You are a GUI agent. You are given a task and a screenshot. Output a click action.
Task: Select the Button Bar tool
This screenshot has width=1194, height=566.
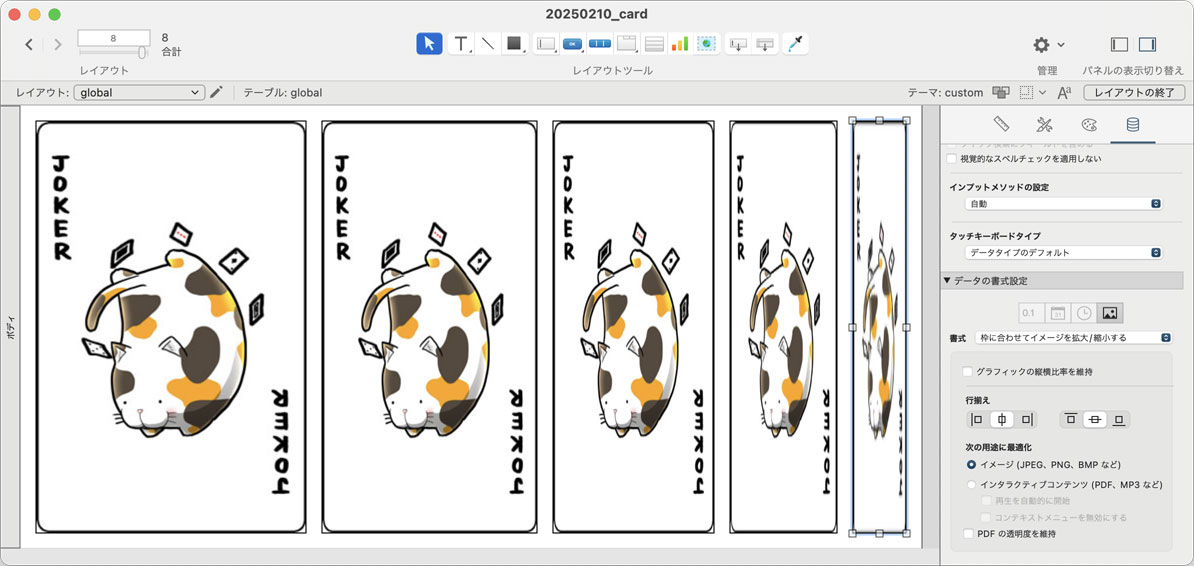(x=600, y=43)
